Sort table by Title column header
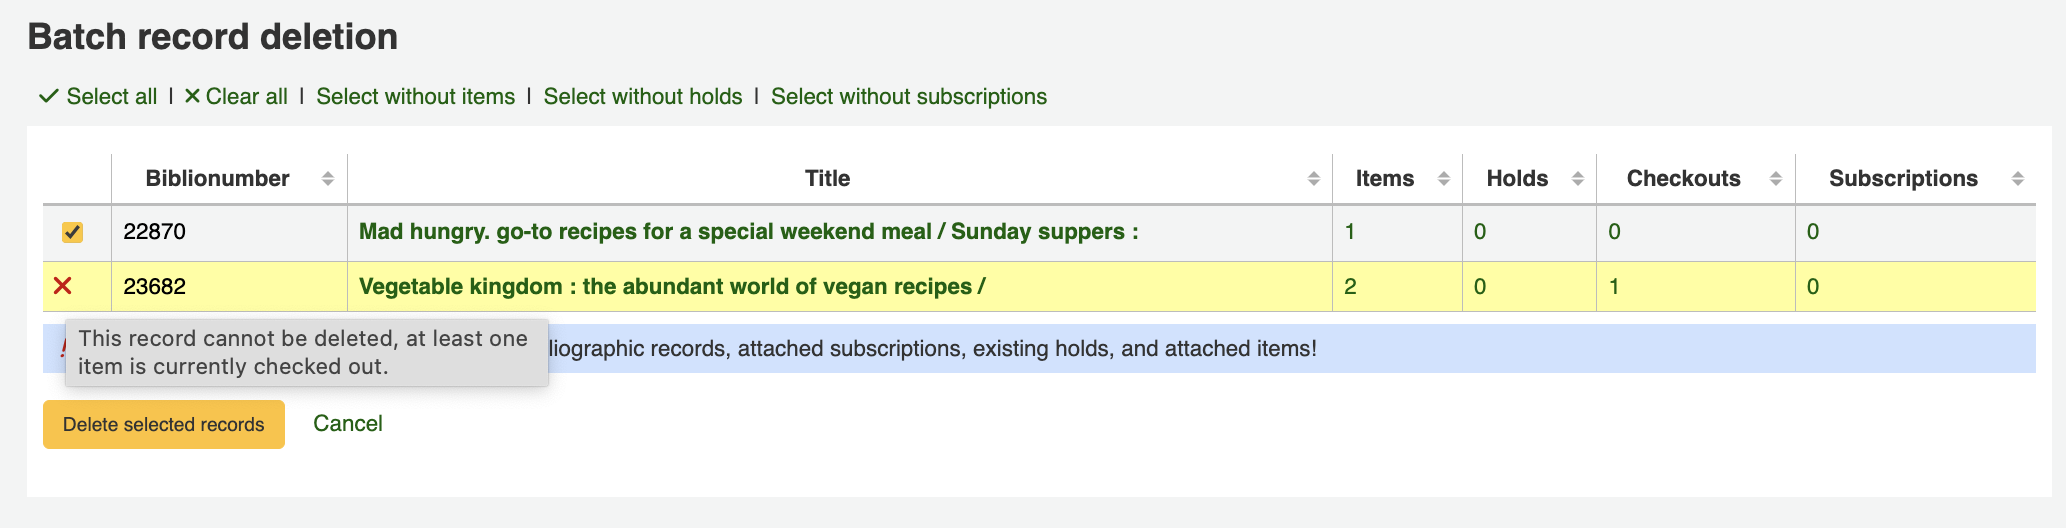The image size is (2066, 528). pyautogui.click(x=827, y=179)
